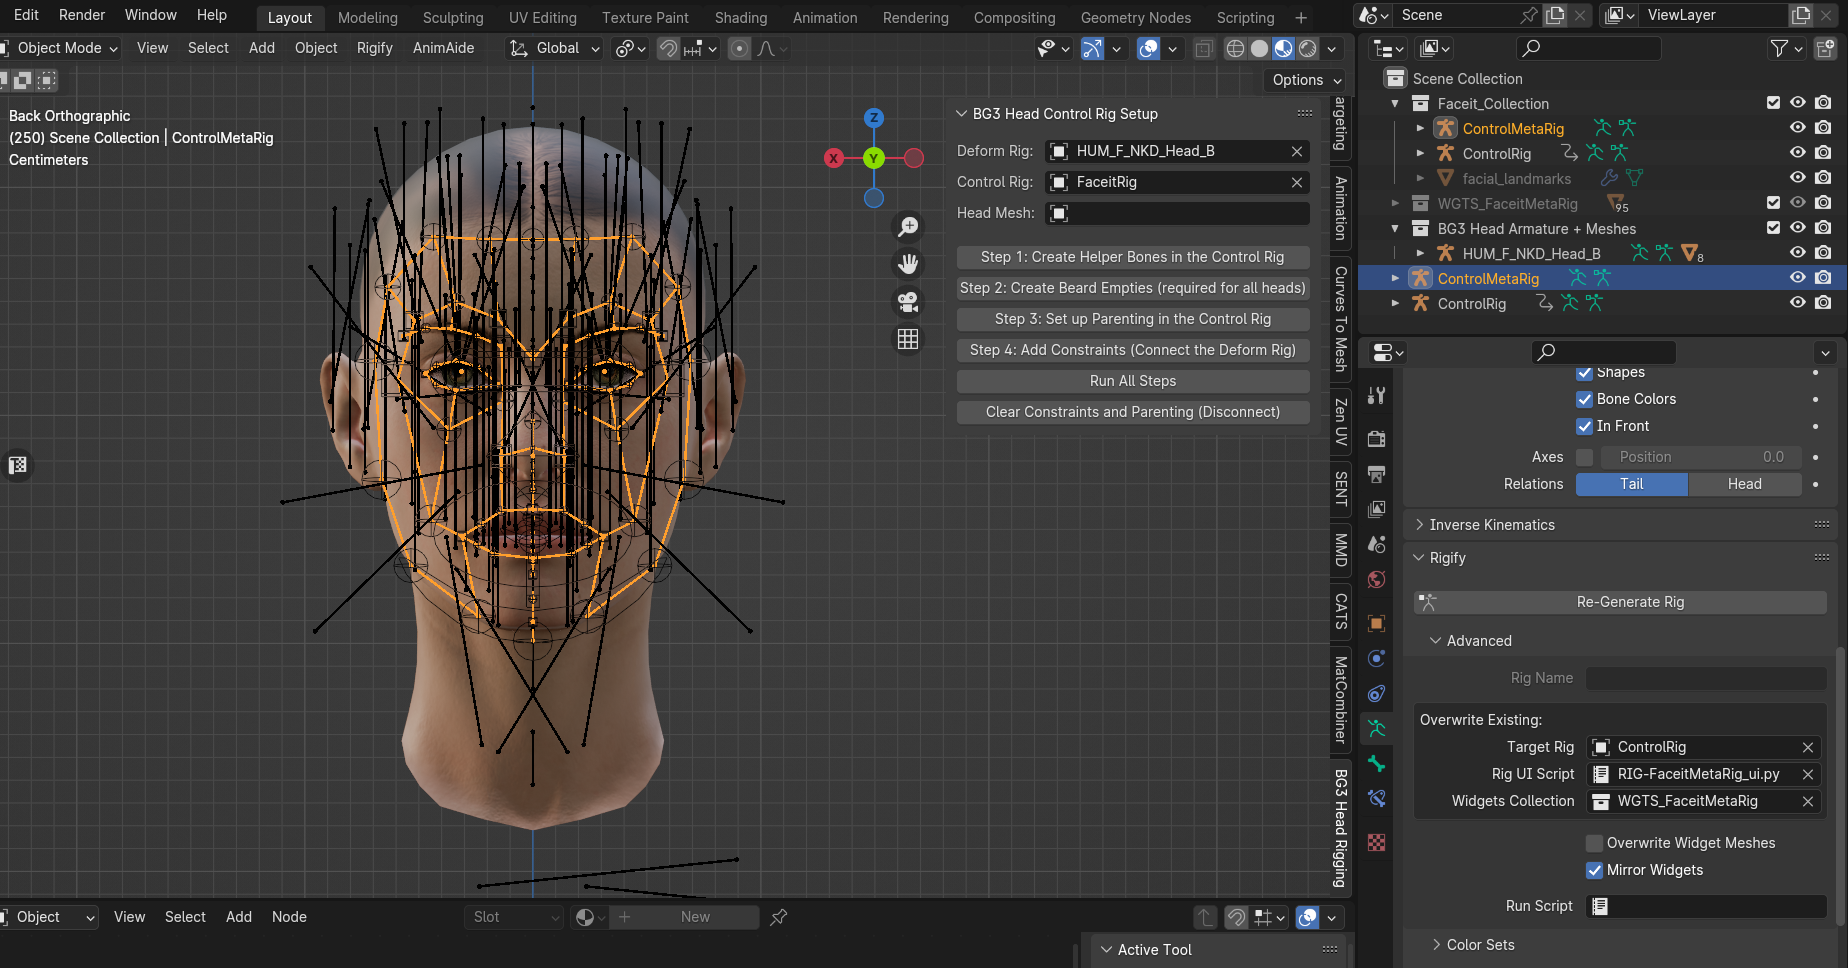
Task: Select Head relations option
Action: point(1745,484)
